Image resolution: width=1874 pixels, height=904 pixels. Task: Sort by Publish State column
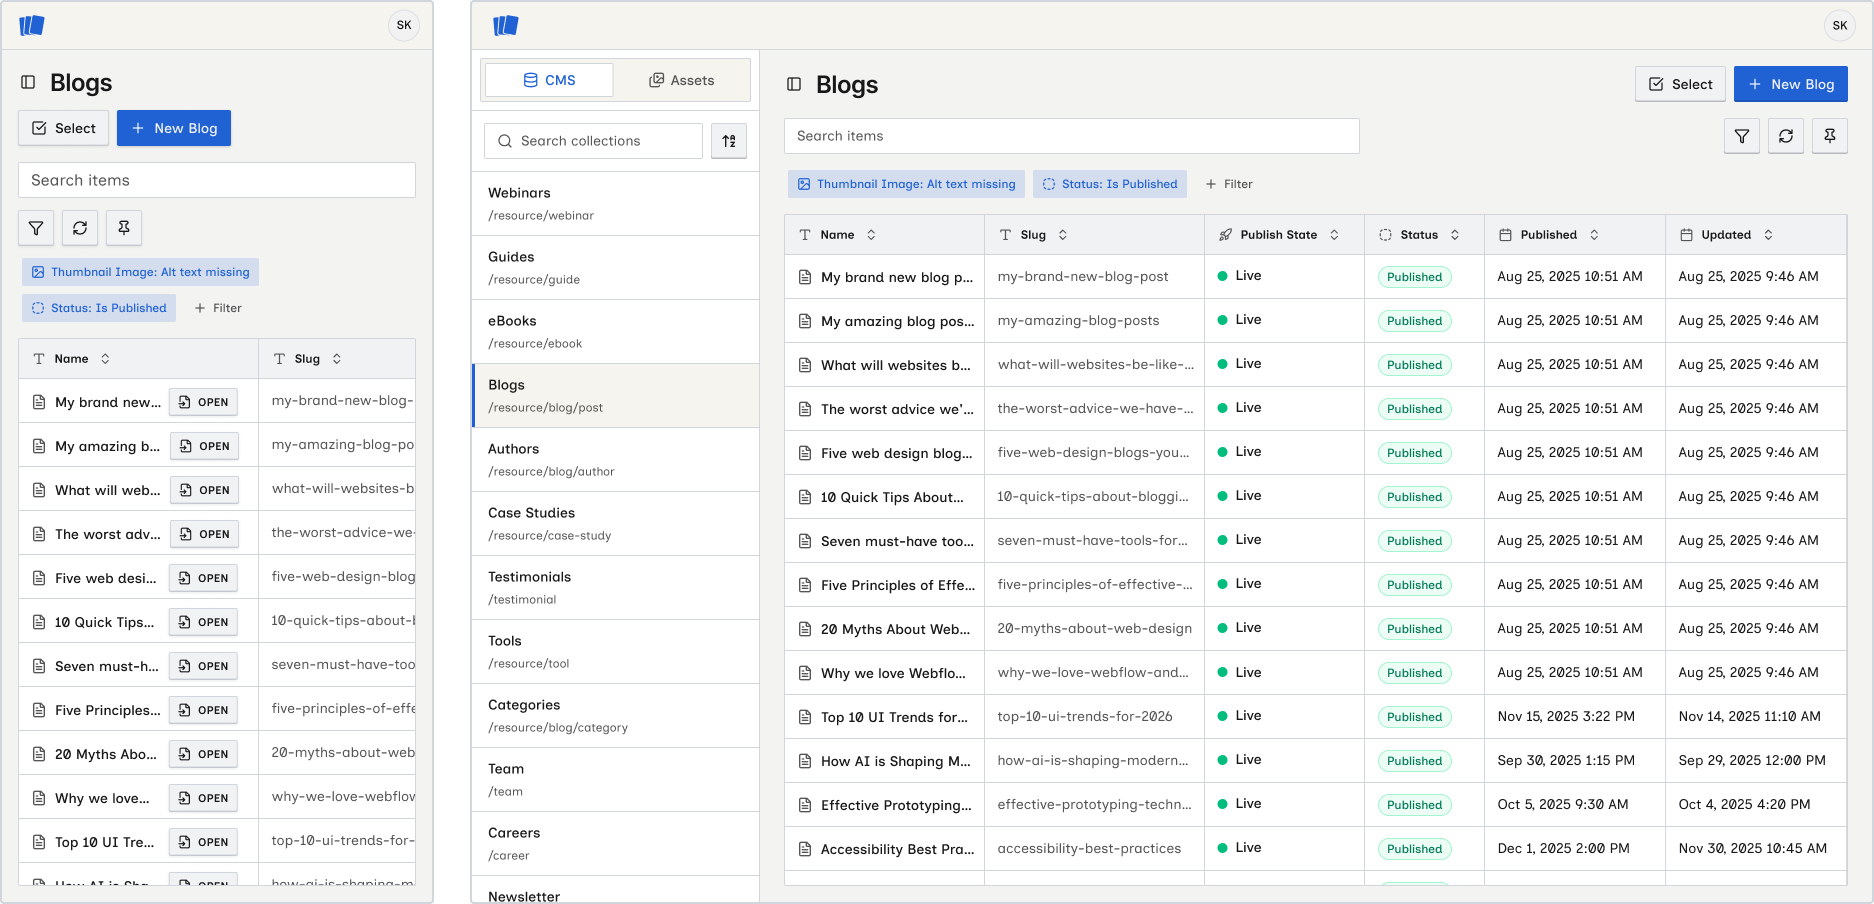(x=1334, y=235)
